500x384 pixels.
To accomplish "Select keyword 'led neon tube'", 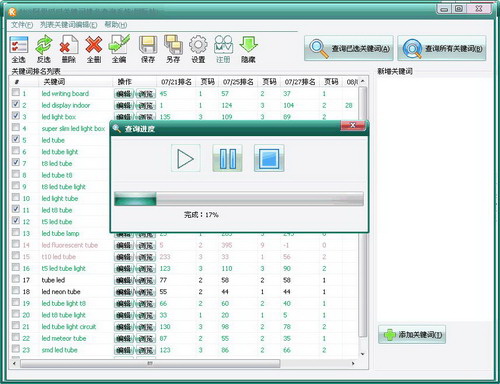I will [x=61, y=292].
